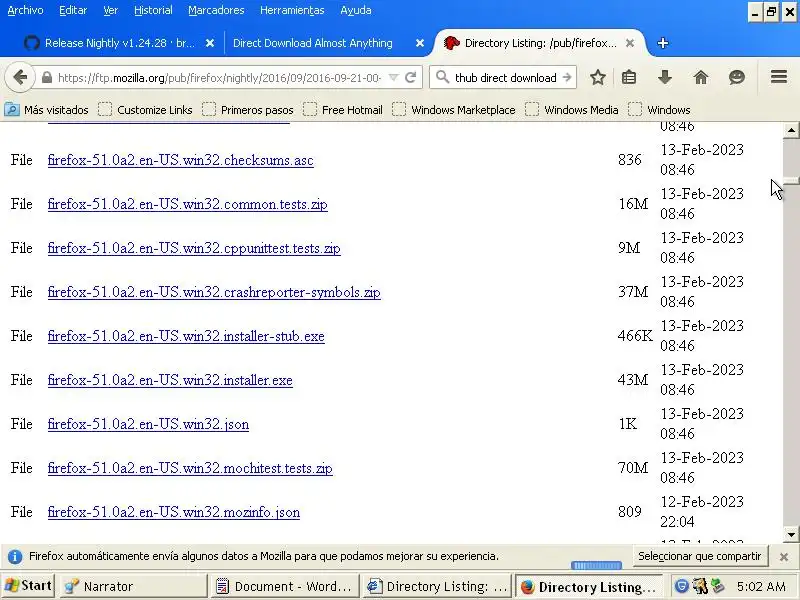Click the blue shield tray icon
Viewport: 800px width, 600px height.
coord(681,586)
